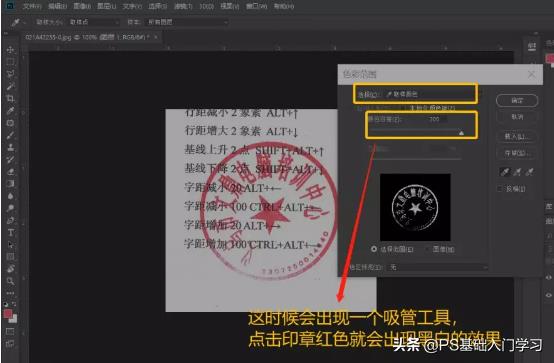Screen dimensions: 554x363
Task: Enable the Invert (反相) checkbox
Action: 500,189
